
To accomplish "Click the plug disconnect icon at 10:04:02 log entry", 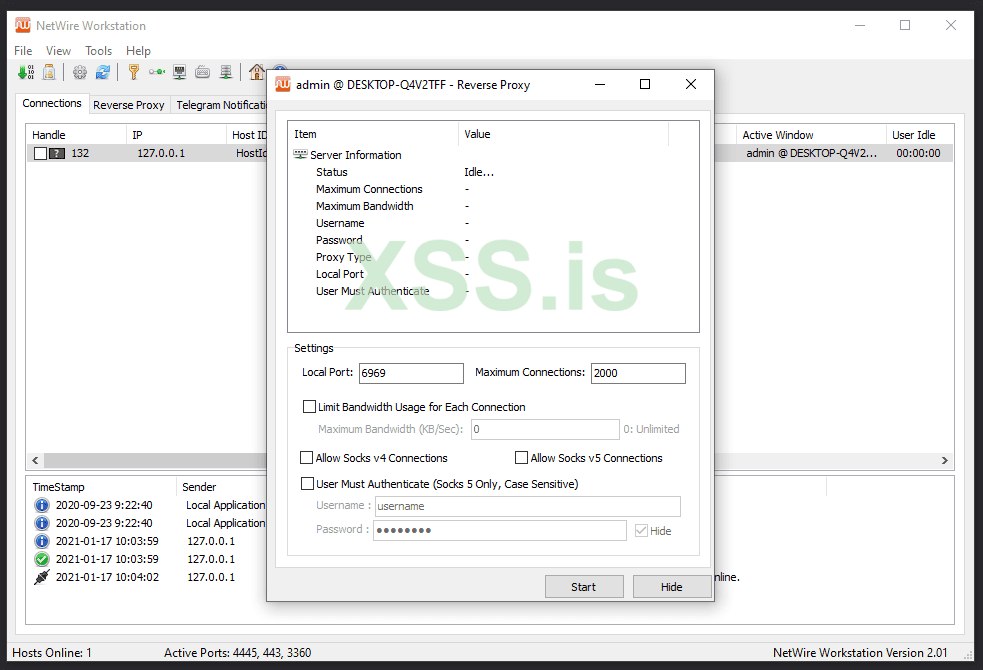I will pyautogui.click(x=41, y=577).
